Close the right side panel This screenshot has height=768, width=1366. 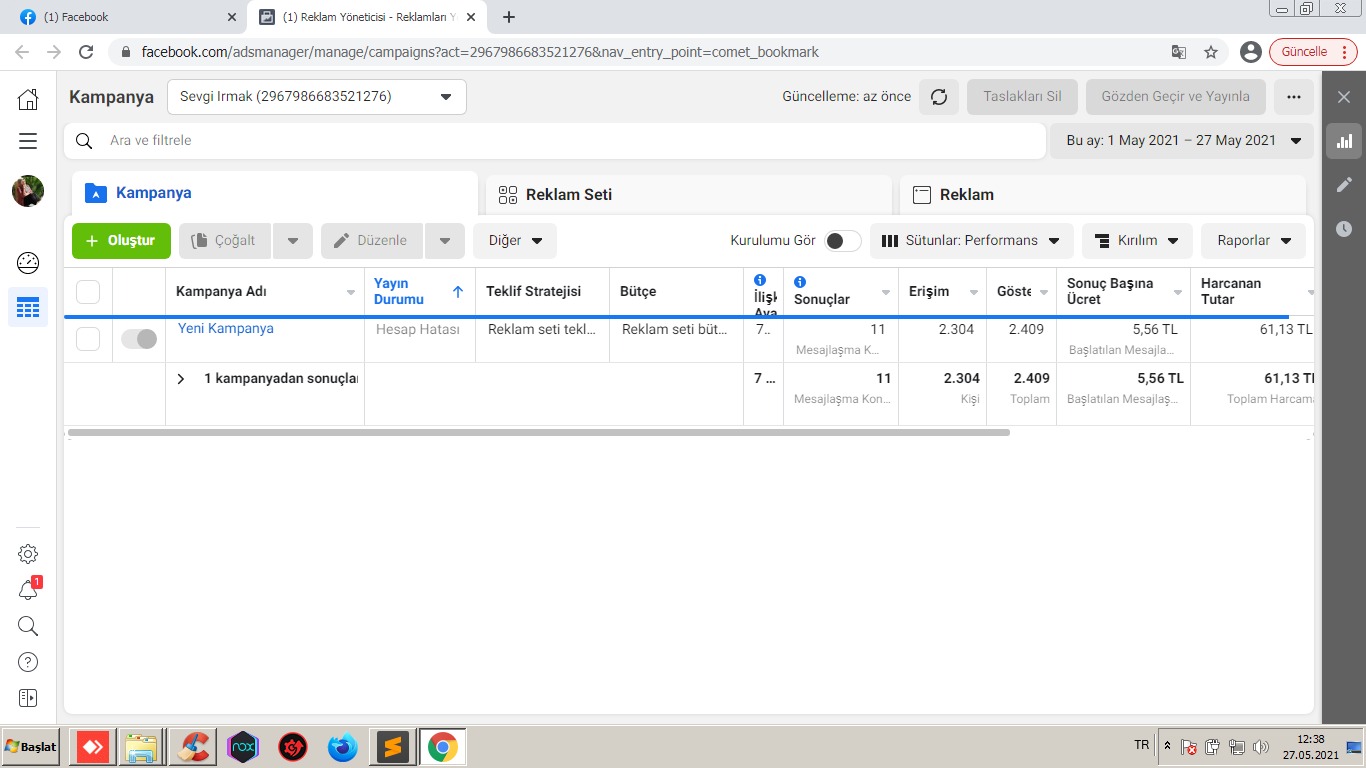pyautogui.click(x=1344, y=97)
